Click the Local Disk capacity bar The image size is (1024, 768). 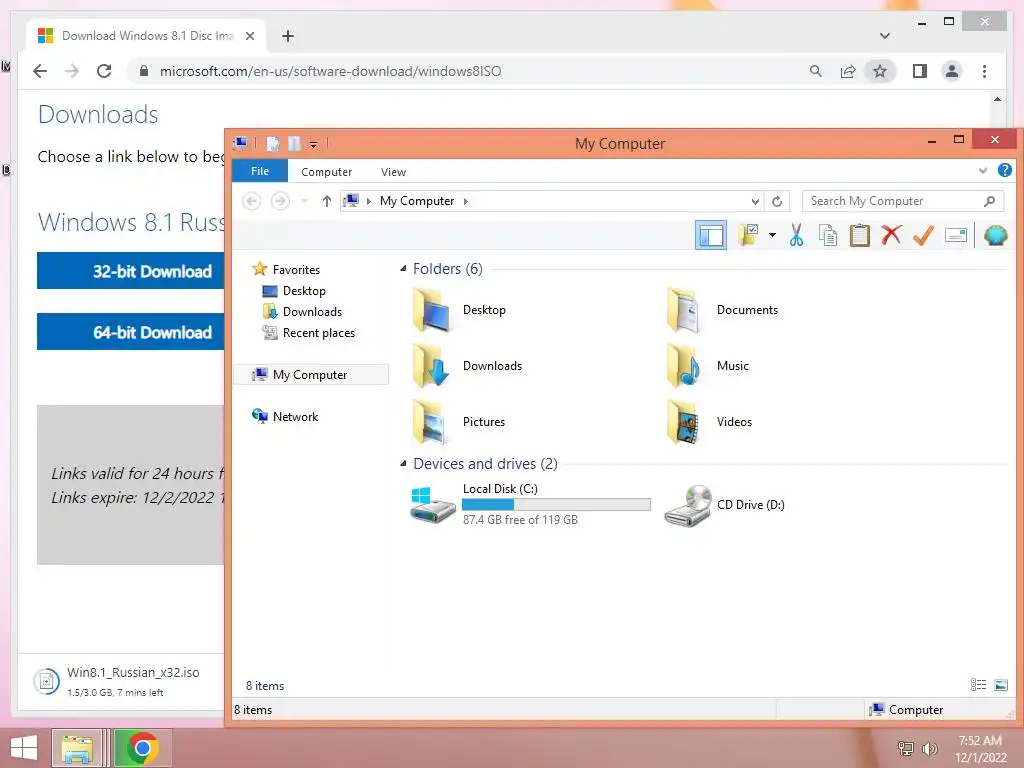(556, 504)
